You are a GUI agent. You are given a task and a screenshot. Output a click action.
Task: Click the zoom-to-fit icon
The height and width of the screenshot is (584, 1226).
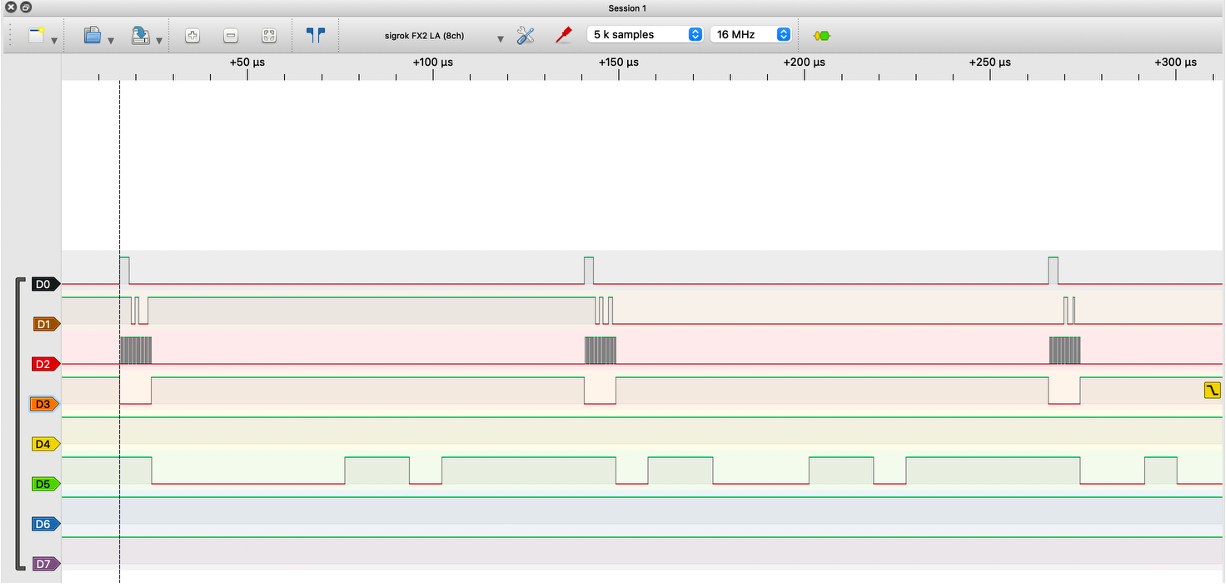tap(269, 35)
